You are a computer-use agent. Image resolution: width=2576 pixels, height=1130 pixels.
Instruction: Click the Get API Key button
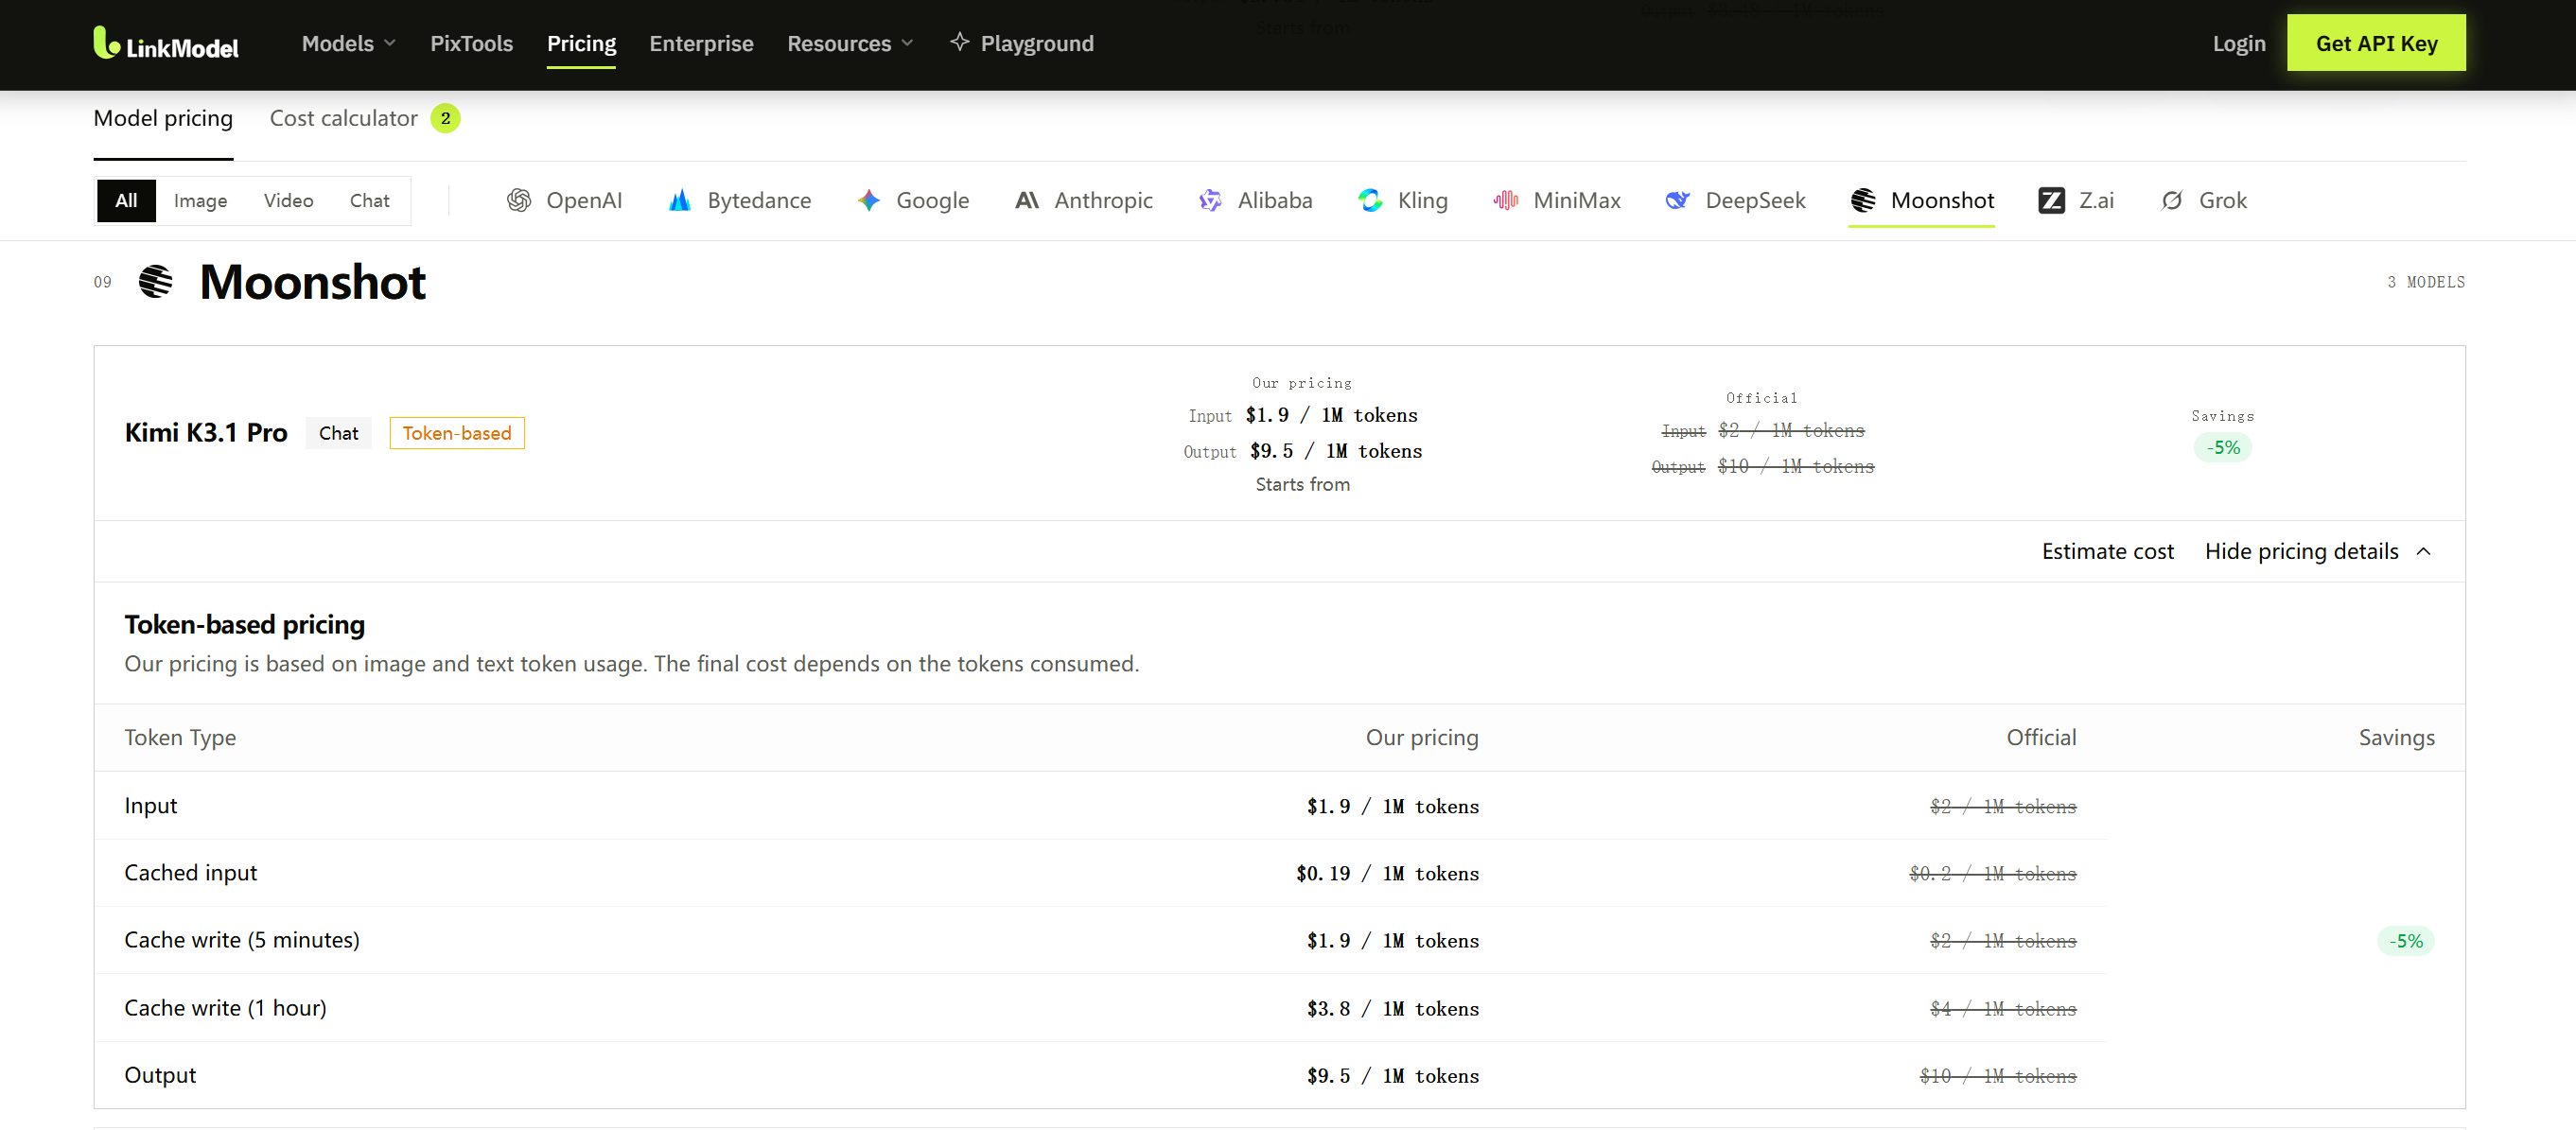(x=2376, y=43)
